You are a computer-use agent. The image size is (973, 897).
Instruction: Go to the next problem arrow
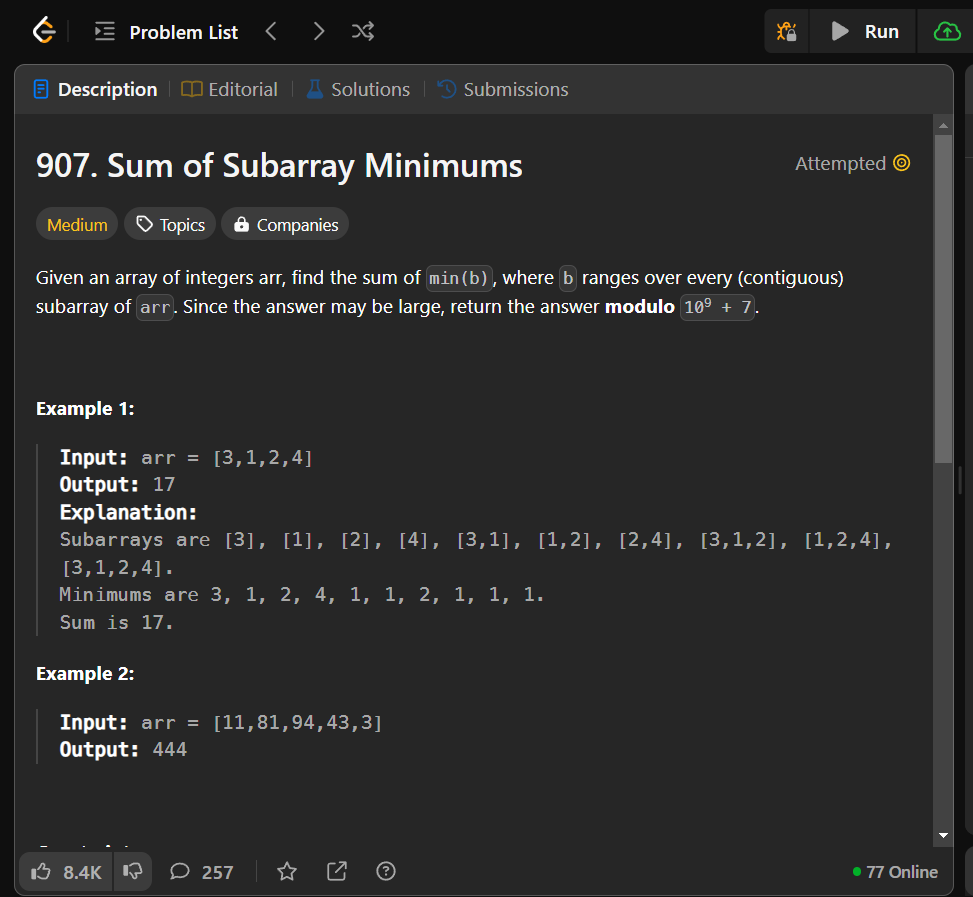tap(318, 31)
